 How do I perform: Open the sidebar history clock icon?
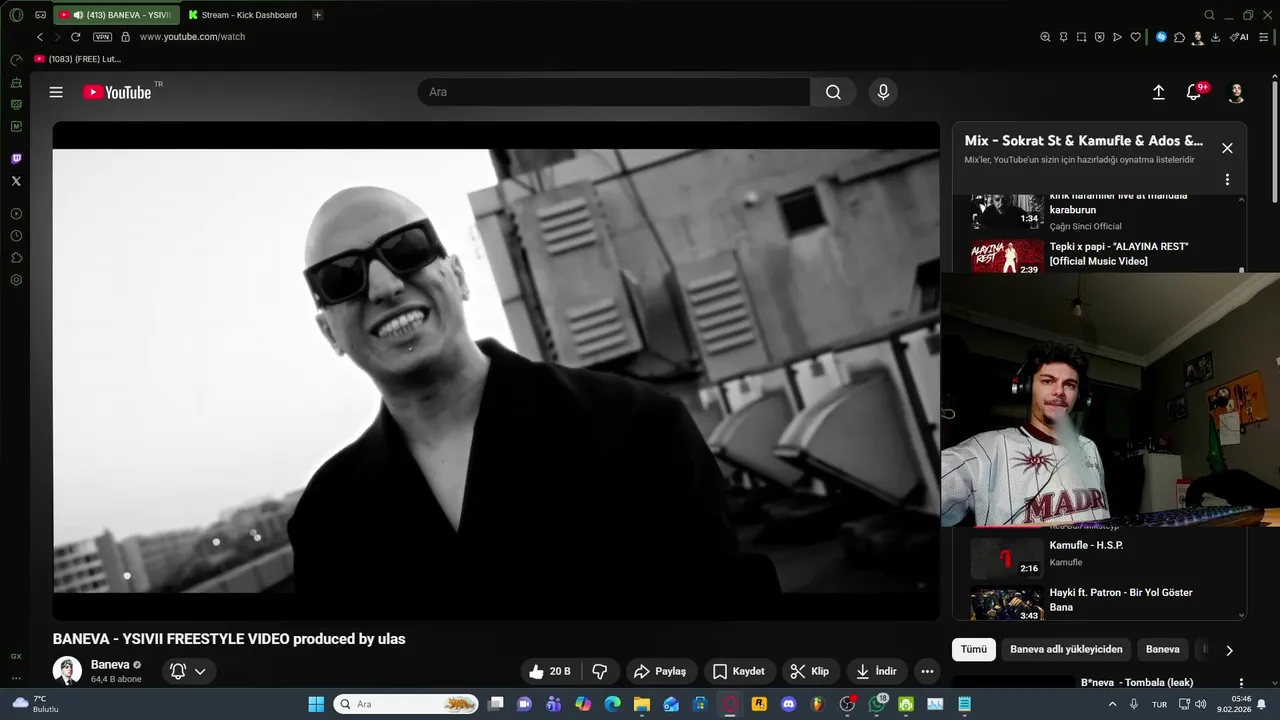coord(16,236)
